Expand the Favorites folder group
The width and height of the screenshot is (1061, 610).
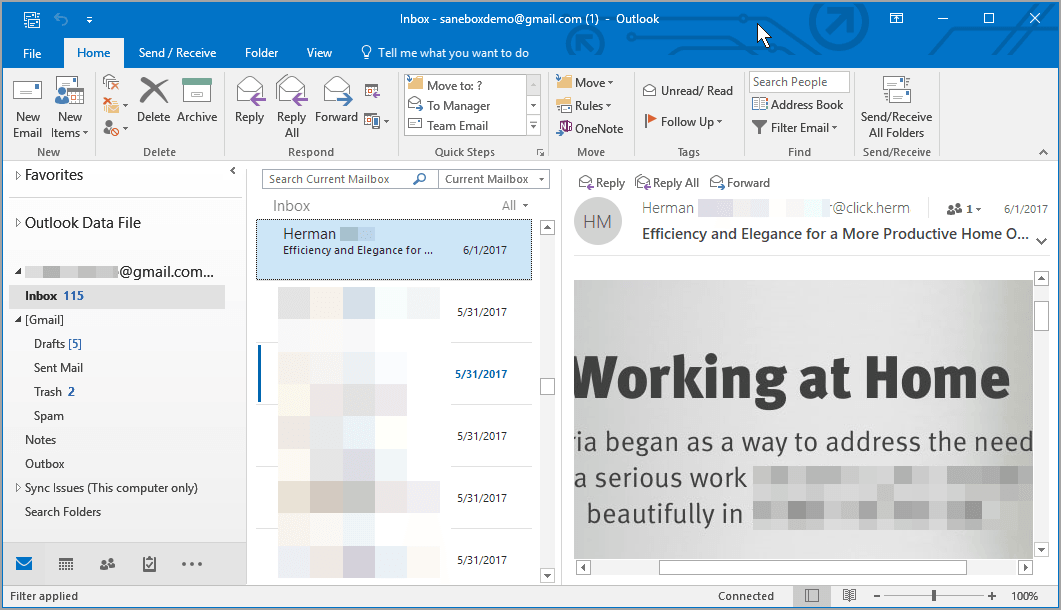[18, 175]
